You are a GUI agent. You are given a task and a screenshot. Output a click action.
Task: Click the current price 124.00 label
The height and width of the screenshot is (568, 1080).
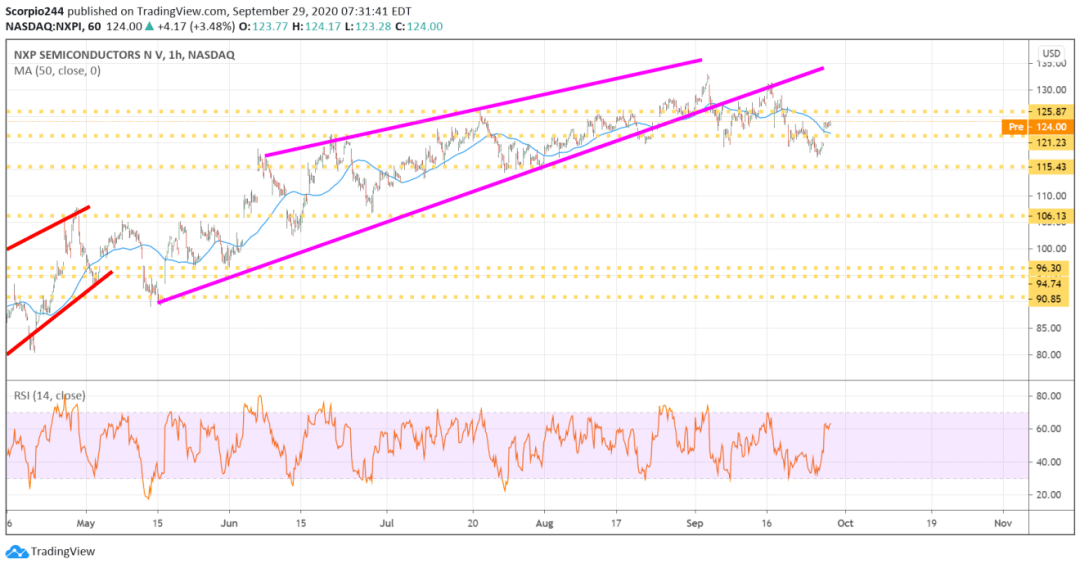tap(1052, 127)
